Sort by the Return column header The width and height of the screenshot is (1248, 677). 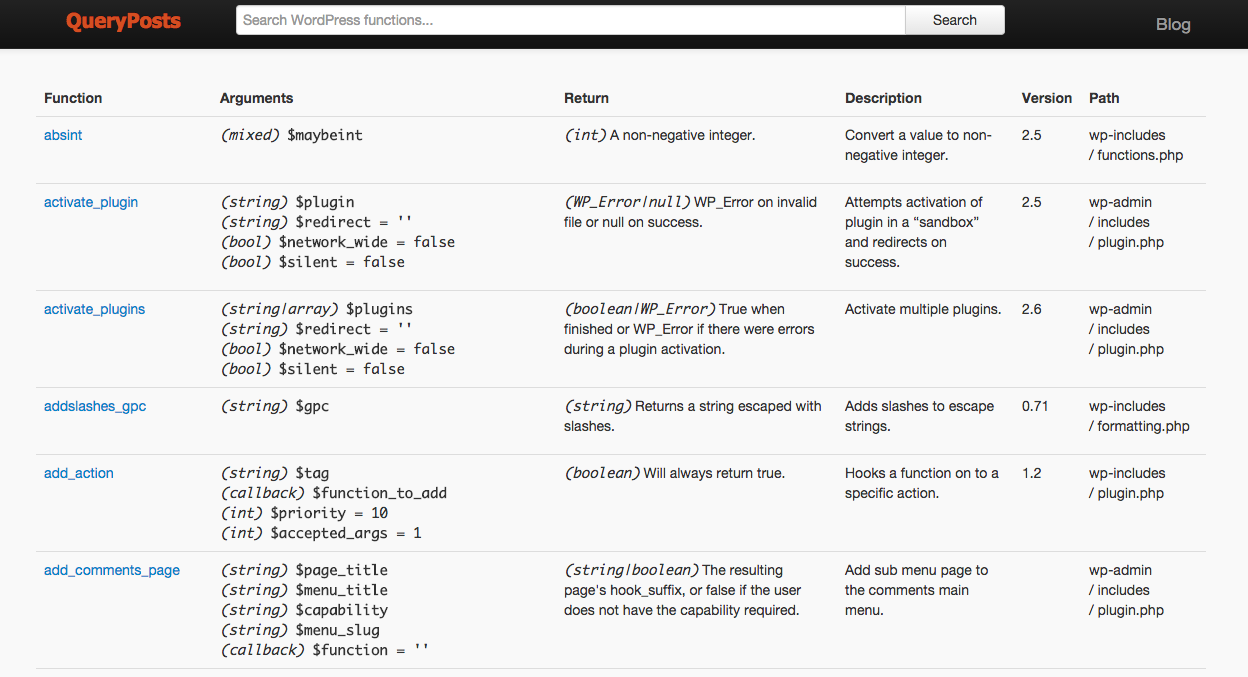pos(586,98)
